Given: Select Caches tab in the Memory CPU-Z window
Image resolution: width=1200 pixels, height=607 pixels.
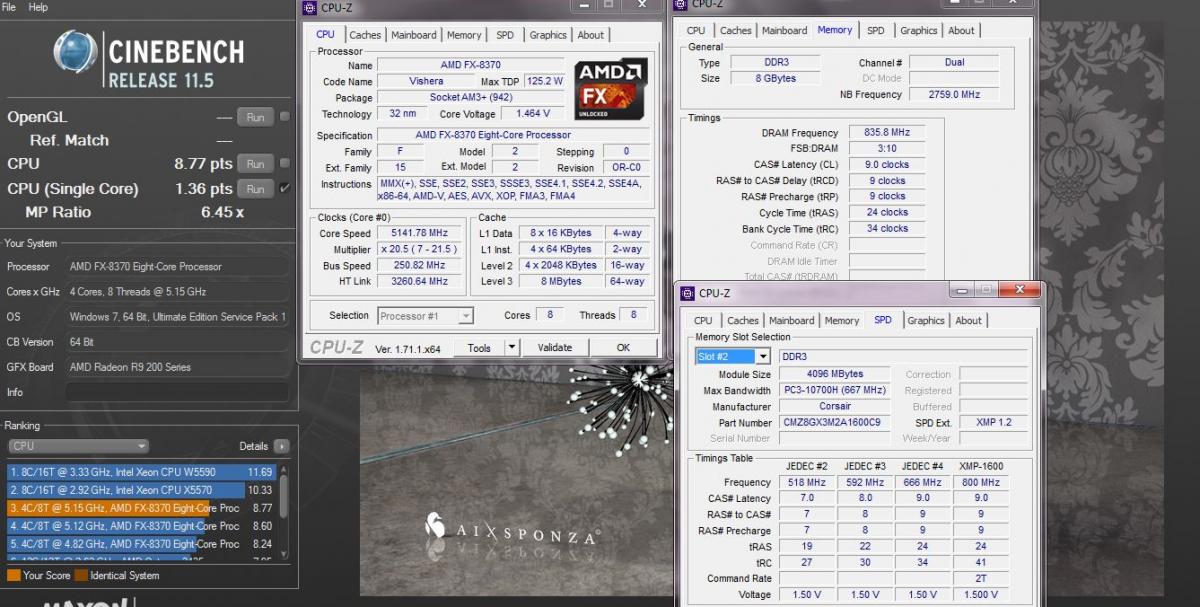Looking at the screenshot, I should click(x=736, y=31).
